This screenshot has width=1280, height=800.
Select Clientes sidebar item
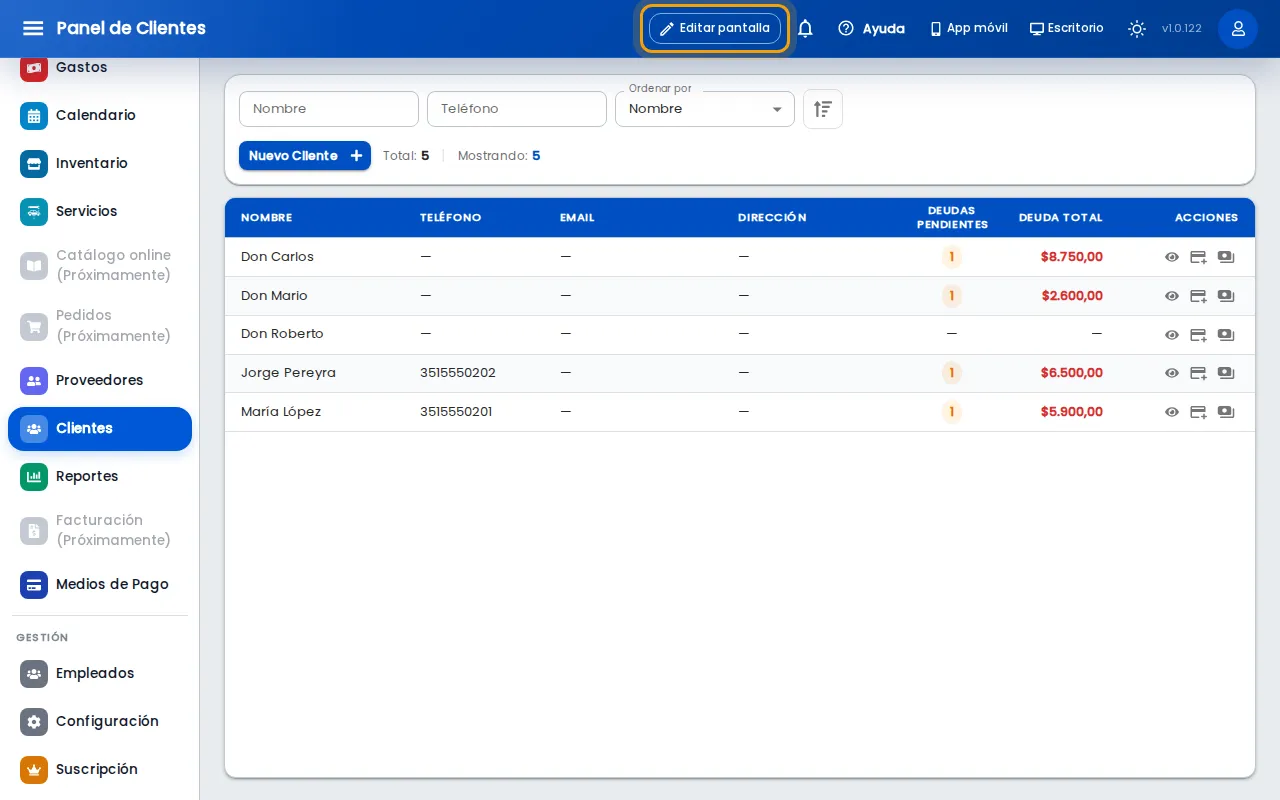[100, 428]
